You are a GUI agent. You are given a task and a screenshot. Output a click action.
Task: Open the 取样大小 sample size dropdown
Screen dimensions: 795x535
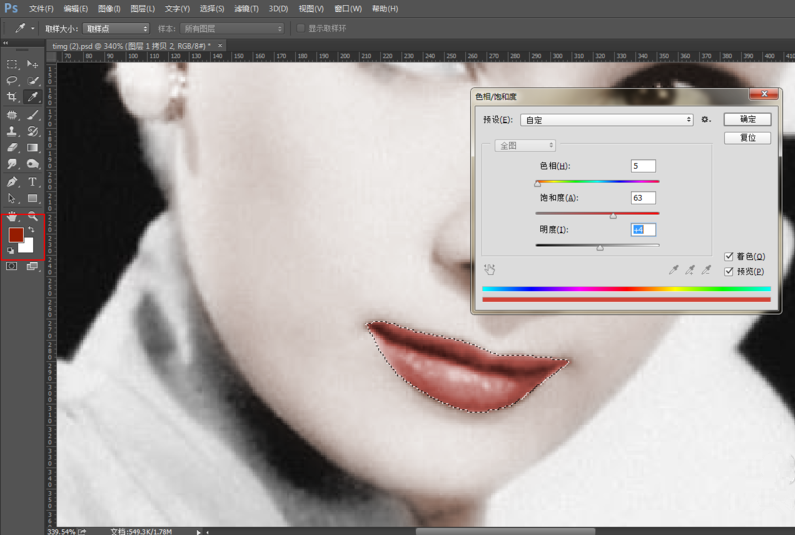pyautogui.click(x=116, y=29)
